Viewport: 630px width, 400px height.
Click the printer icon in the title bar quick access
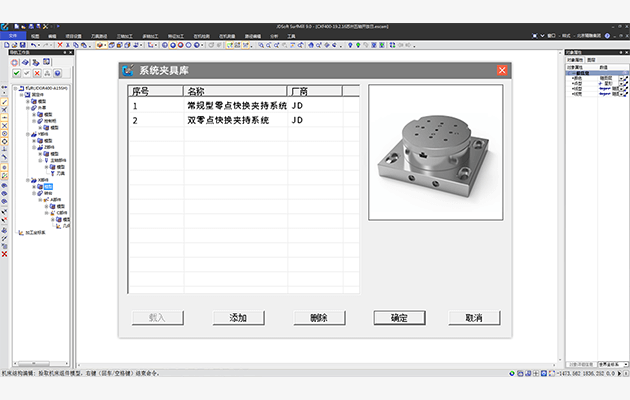[x=31, y=27]
